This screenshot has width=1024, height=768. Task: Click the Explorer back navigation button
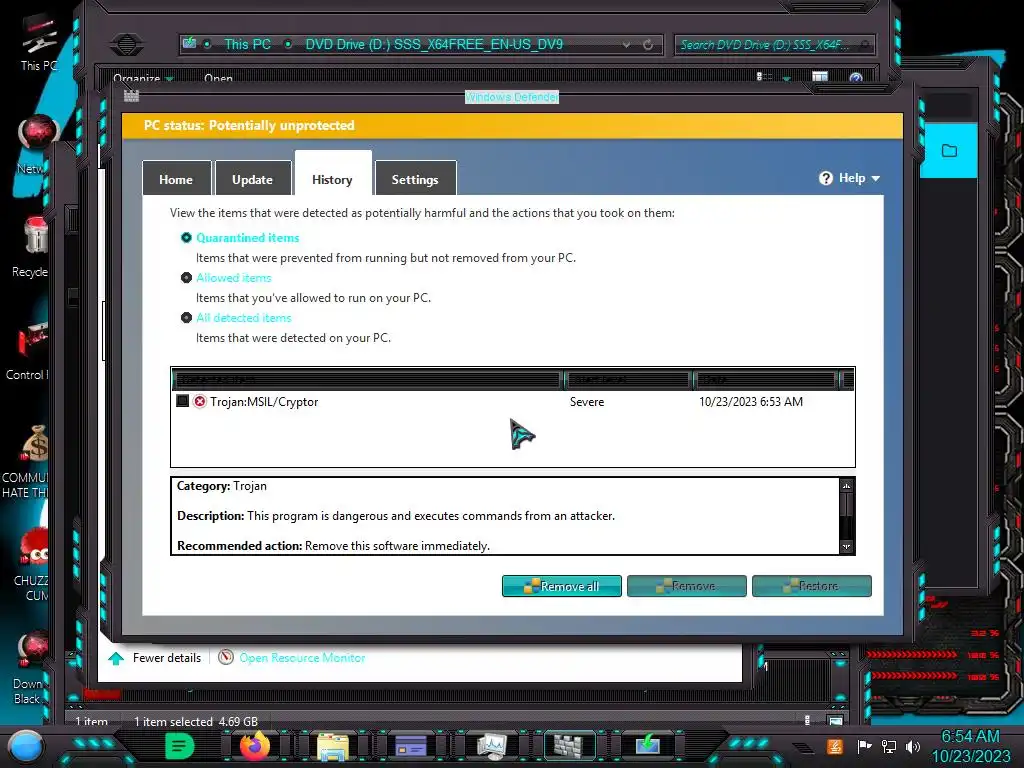127,44
